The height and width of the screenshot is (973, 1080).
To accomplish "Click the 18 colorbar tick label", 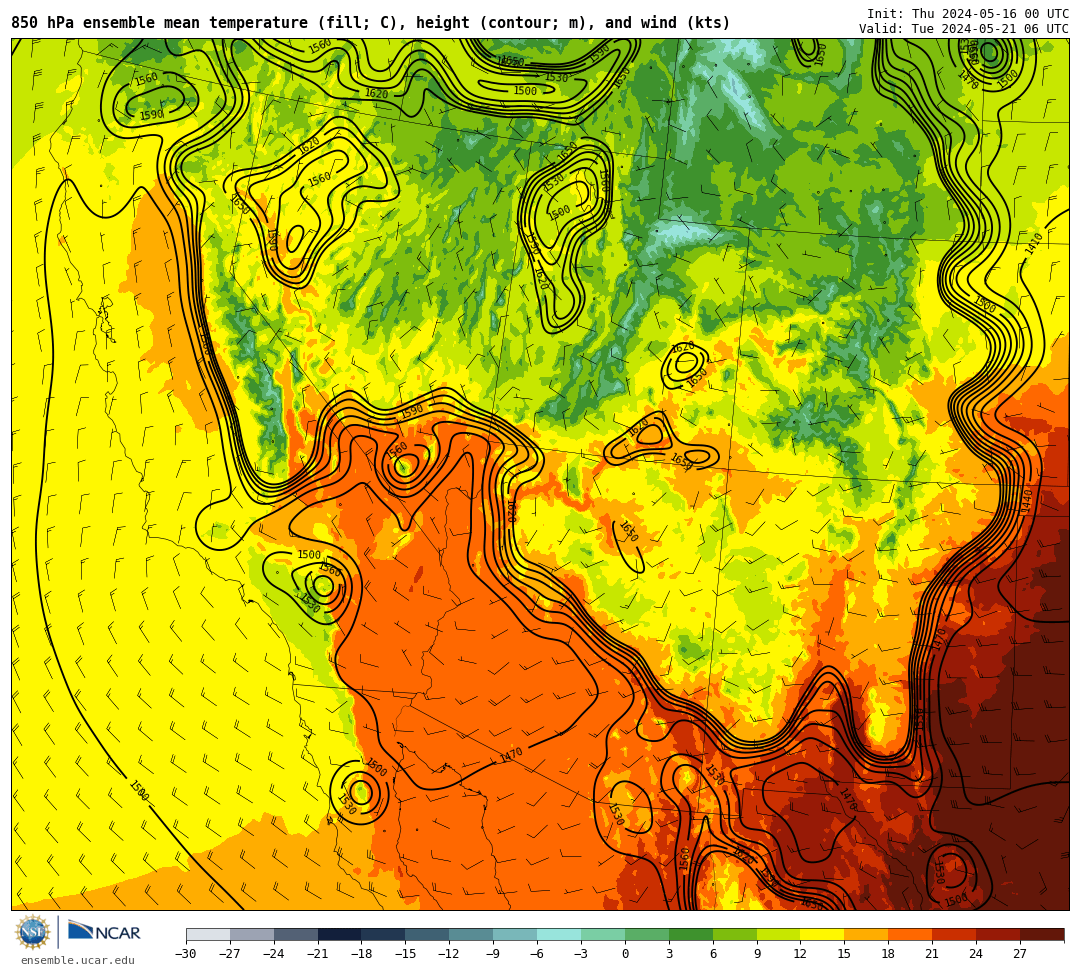I will [x=889, y=954].
